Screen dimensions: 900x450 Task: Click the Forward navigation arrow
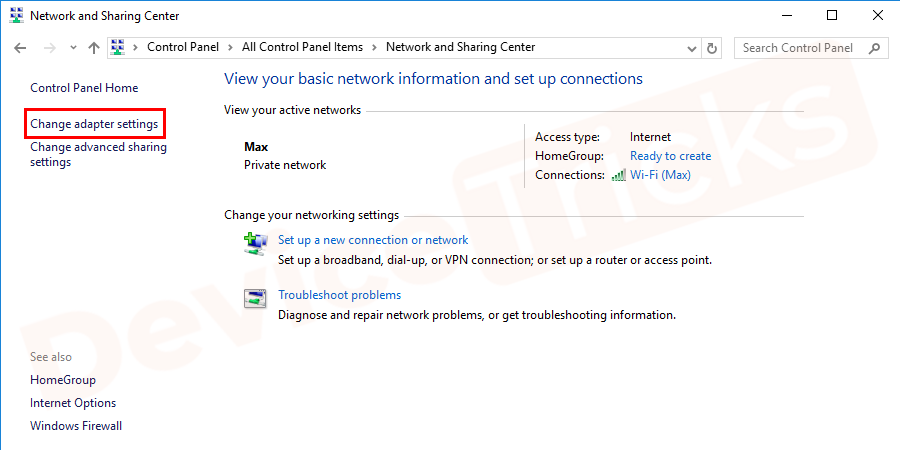pyautogui.click(x=47, y=48)
